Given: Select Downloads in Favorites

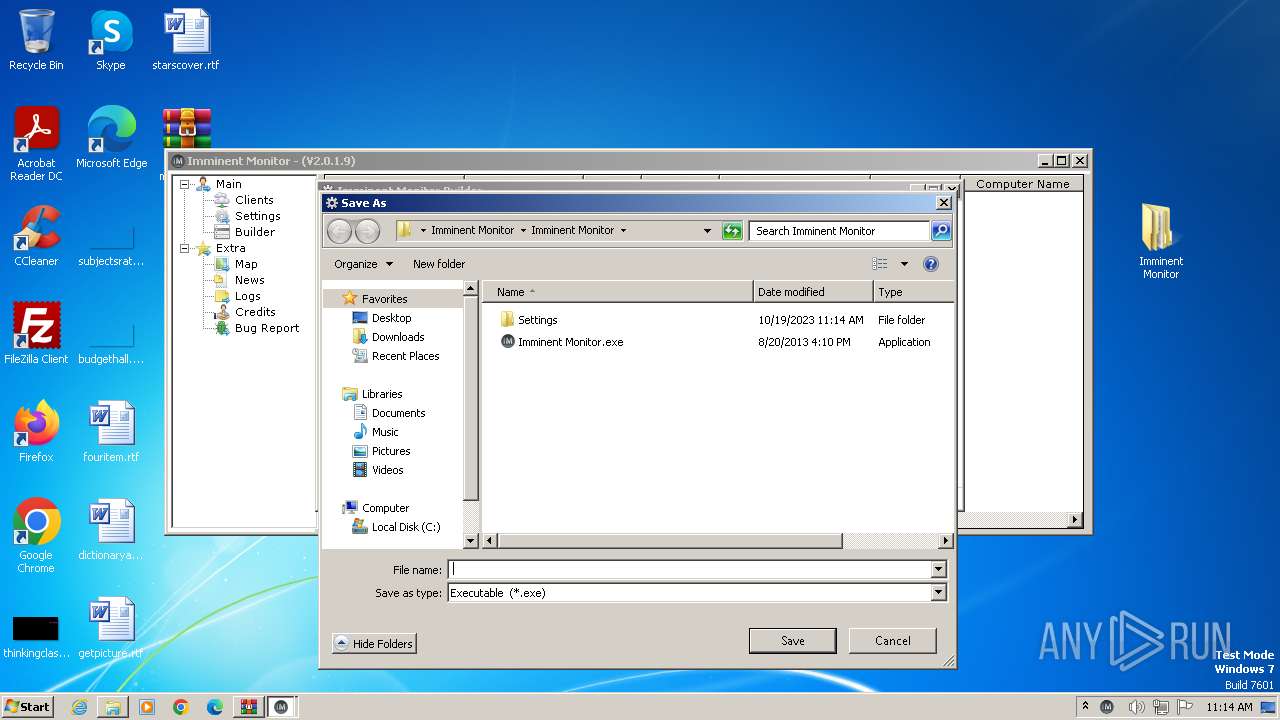Looking at the screenshot, I should click(x=398, y=337).
